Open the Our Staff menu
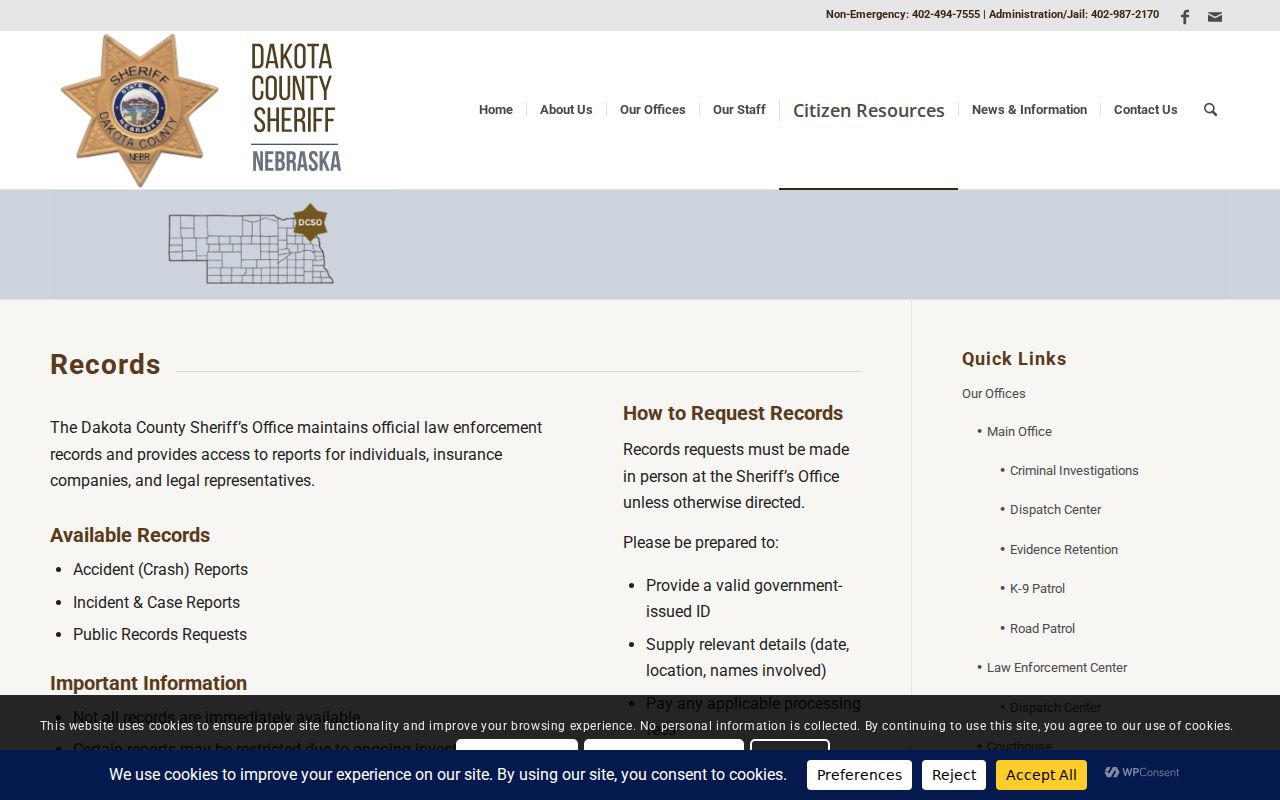 tap(739, 110)
